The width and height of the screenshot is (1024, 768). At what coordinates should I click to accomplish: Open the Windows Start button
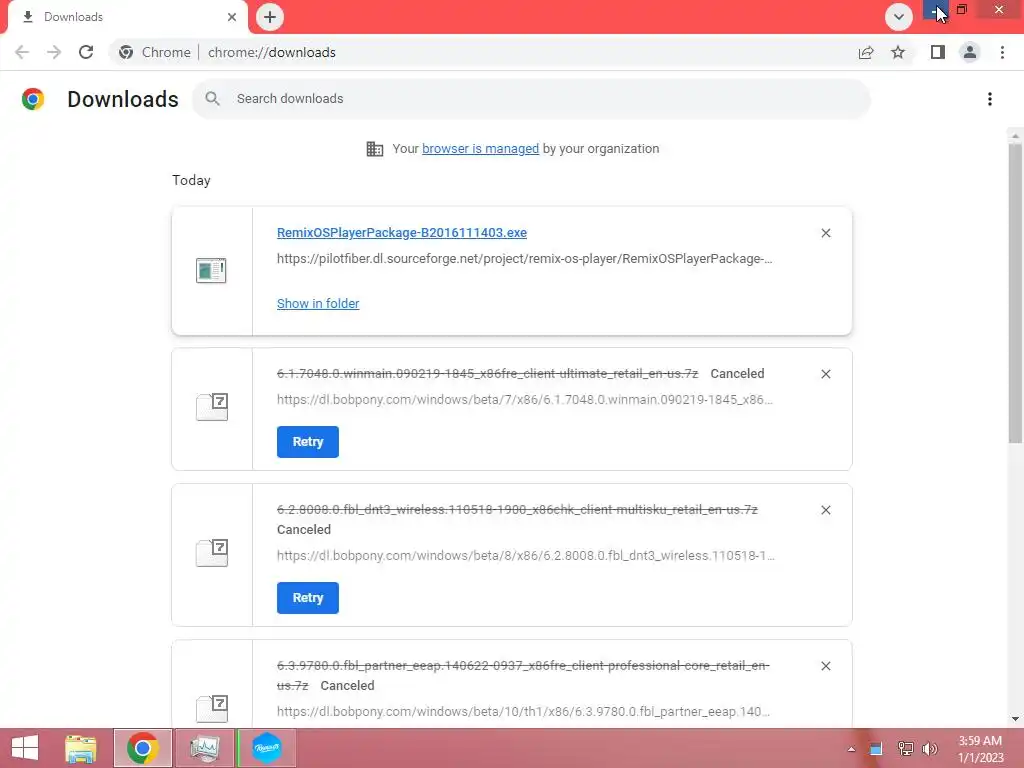click(x=25, y=748)
